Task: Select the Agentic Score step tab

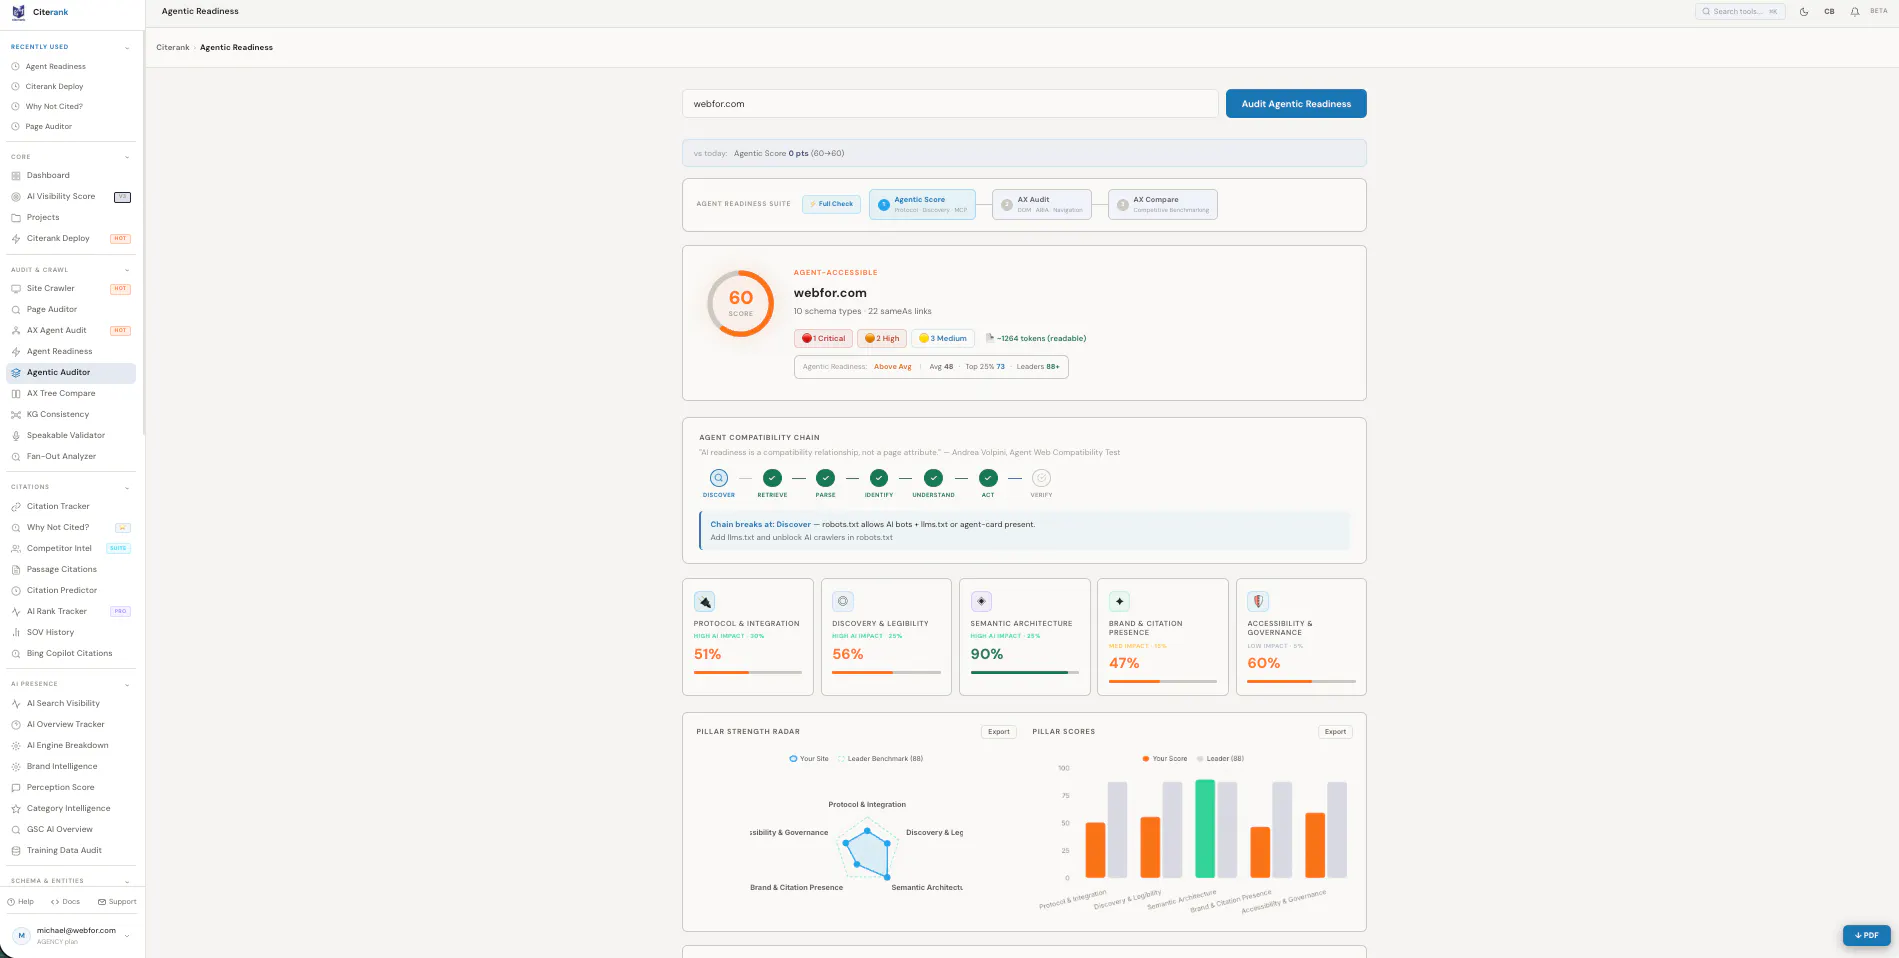Action: (922, 205)
